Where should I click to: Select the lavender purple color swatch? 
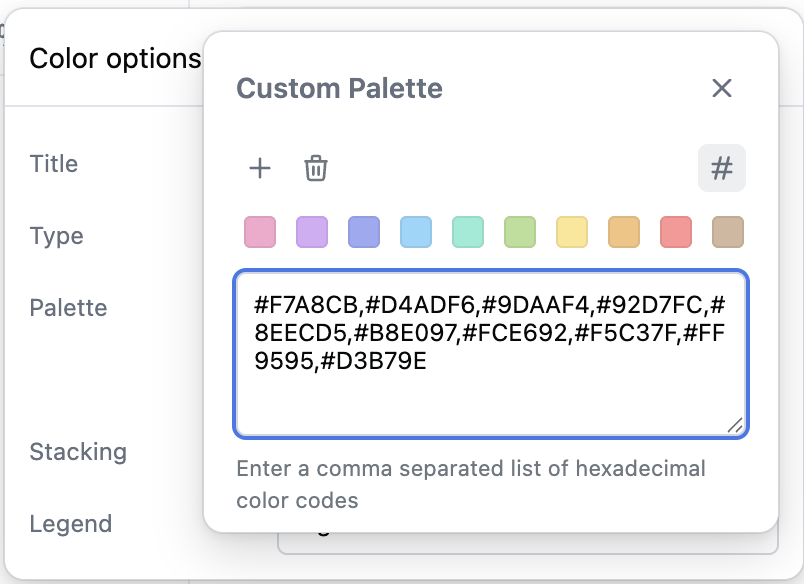click(x=312, y=232)
